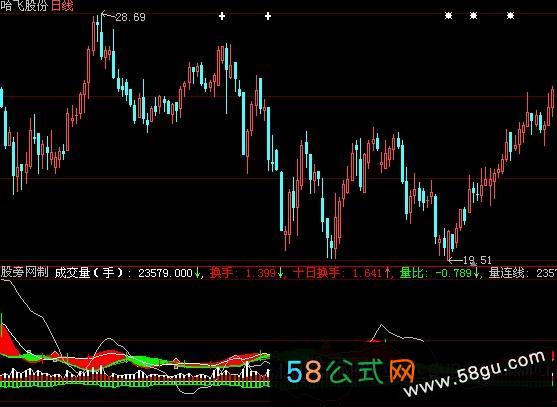
Task: Select the first white star signal marker
Action: [449, 16]
